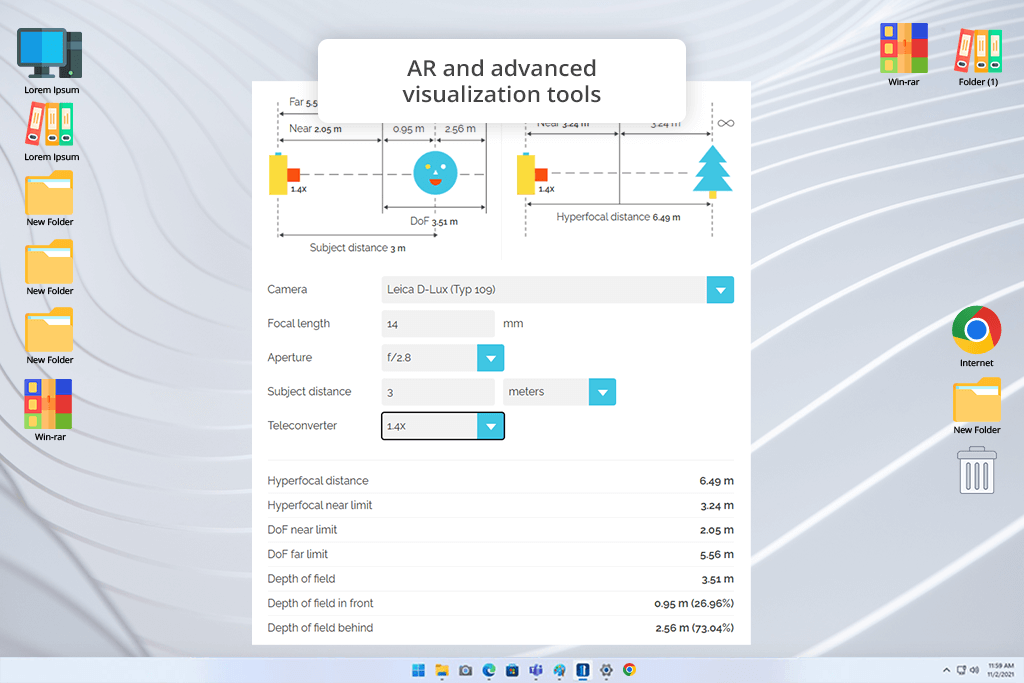The height and width of the screenshot is (683, 1024).
Task: Click the Subject distance 3 m diagram label
Action: click(357, 248)
